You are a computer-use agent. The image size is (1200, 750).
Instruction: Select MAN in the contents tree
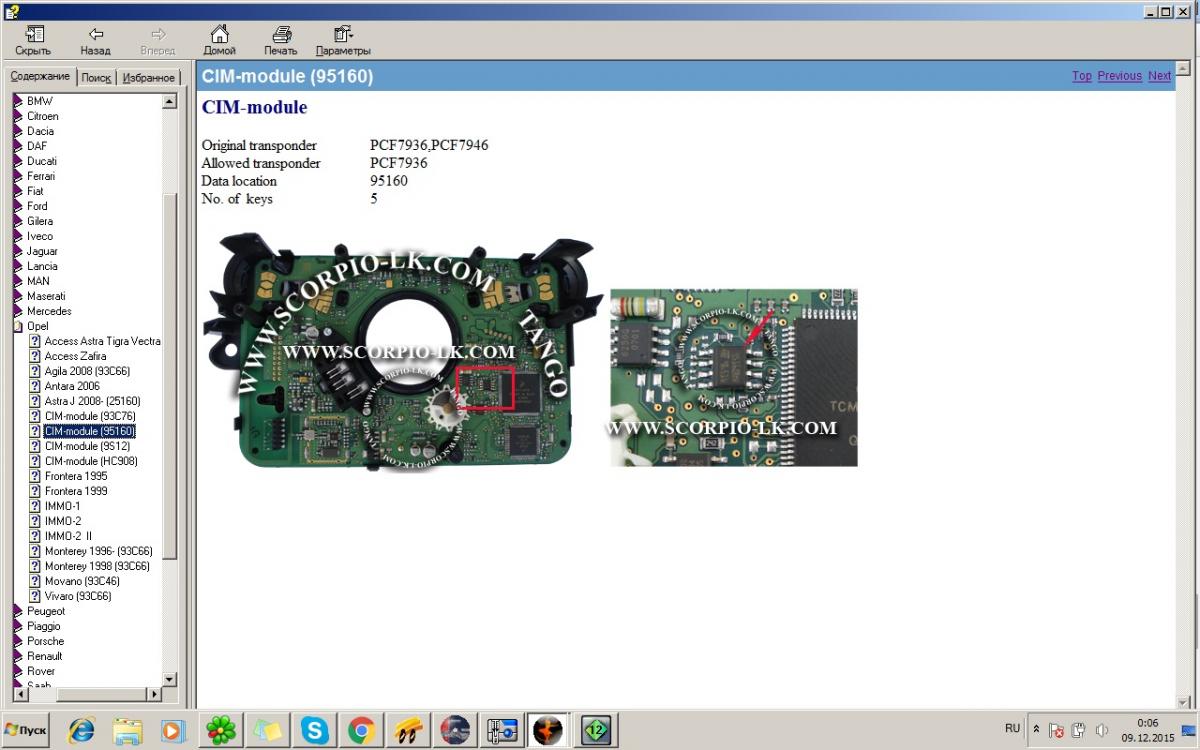38,281
